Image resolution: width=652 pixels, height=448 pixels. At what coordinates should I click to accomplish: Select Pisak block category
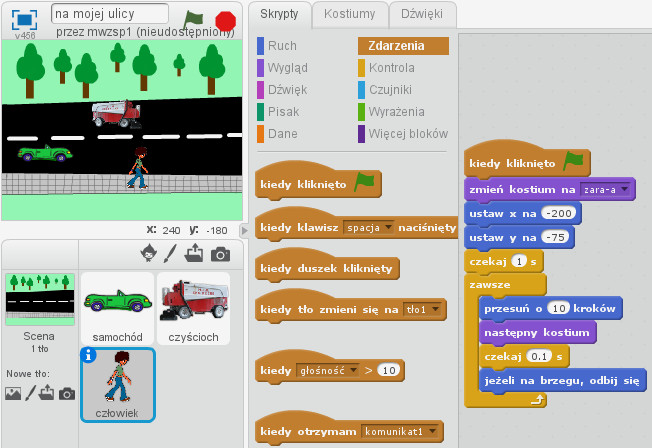tap(278, 112)
